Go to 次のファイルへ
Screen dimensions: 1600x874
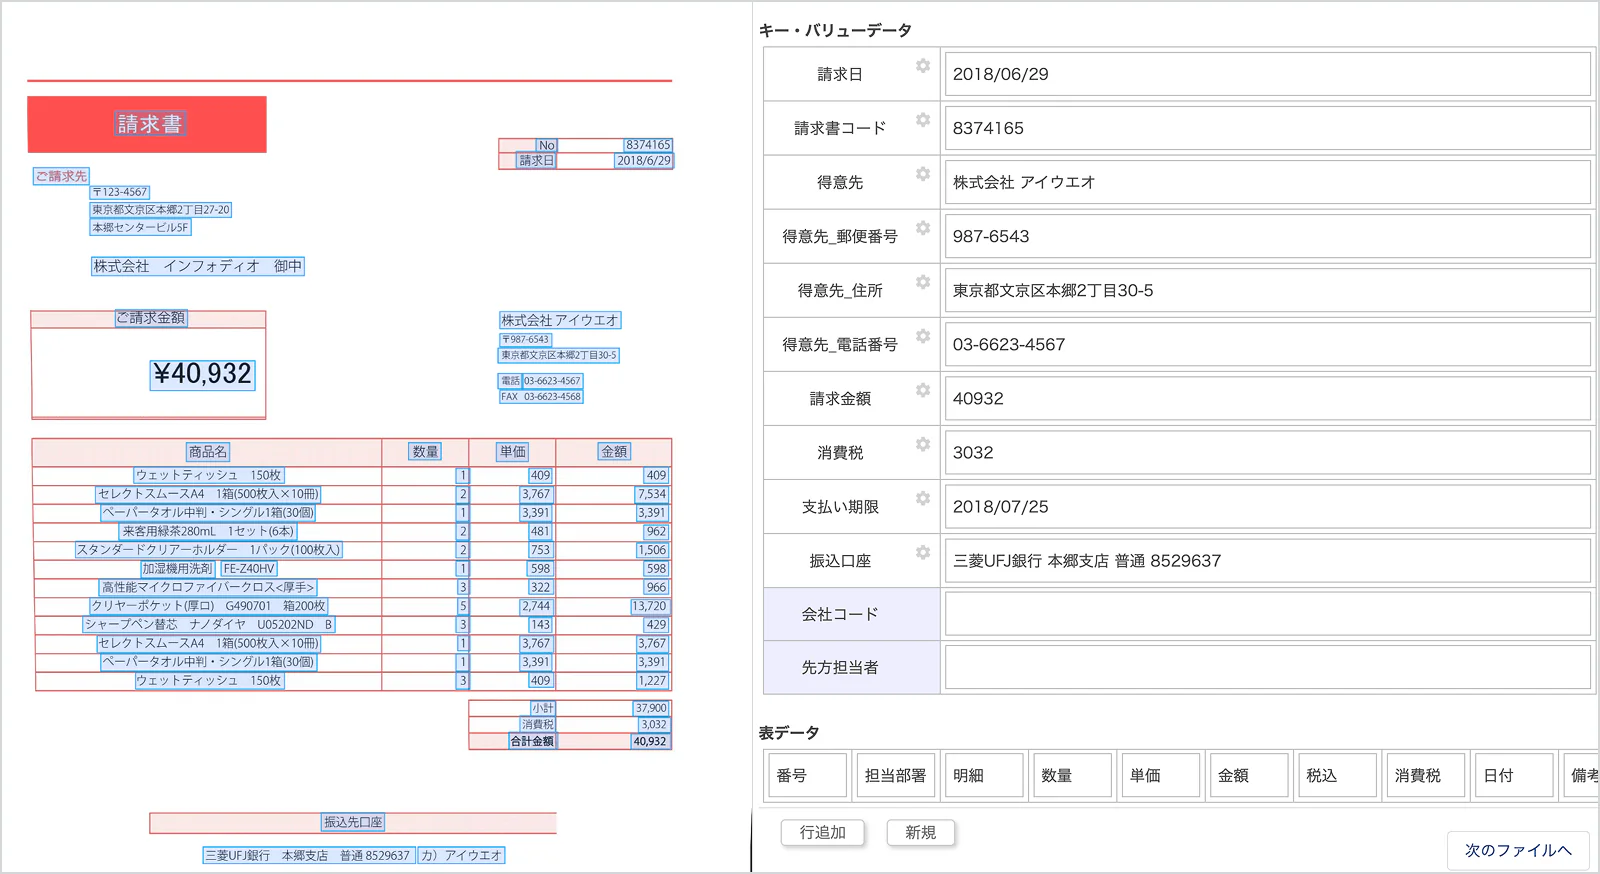click(1518, 850)
